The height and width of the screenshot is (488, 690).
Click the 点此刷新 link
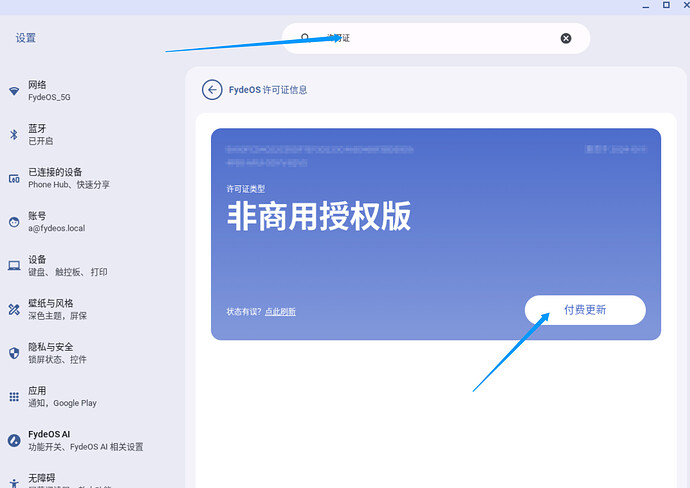[280, 312]
